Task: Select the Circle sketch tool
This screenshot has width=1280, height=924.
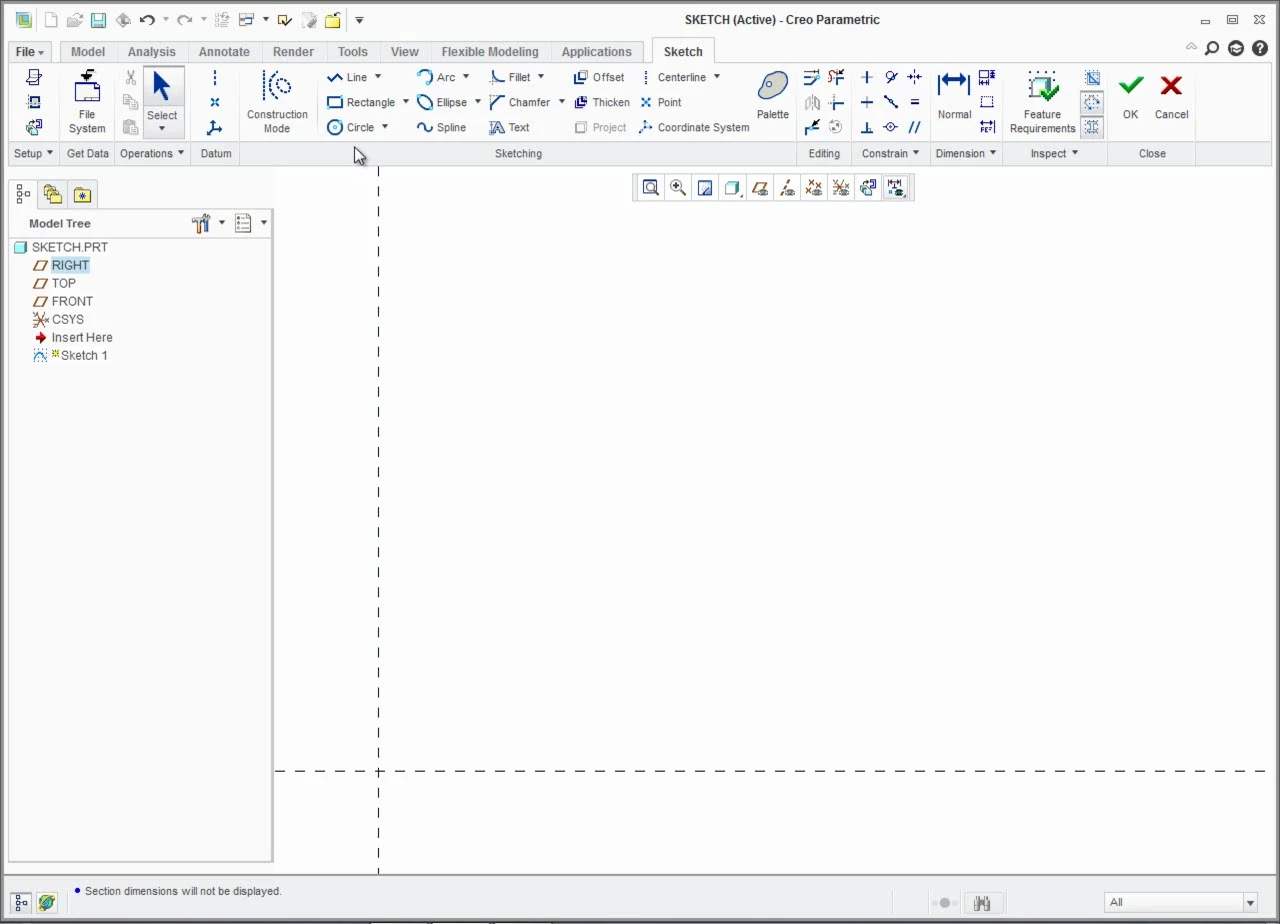Action: 351,127
